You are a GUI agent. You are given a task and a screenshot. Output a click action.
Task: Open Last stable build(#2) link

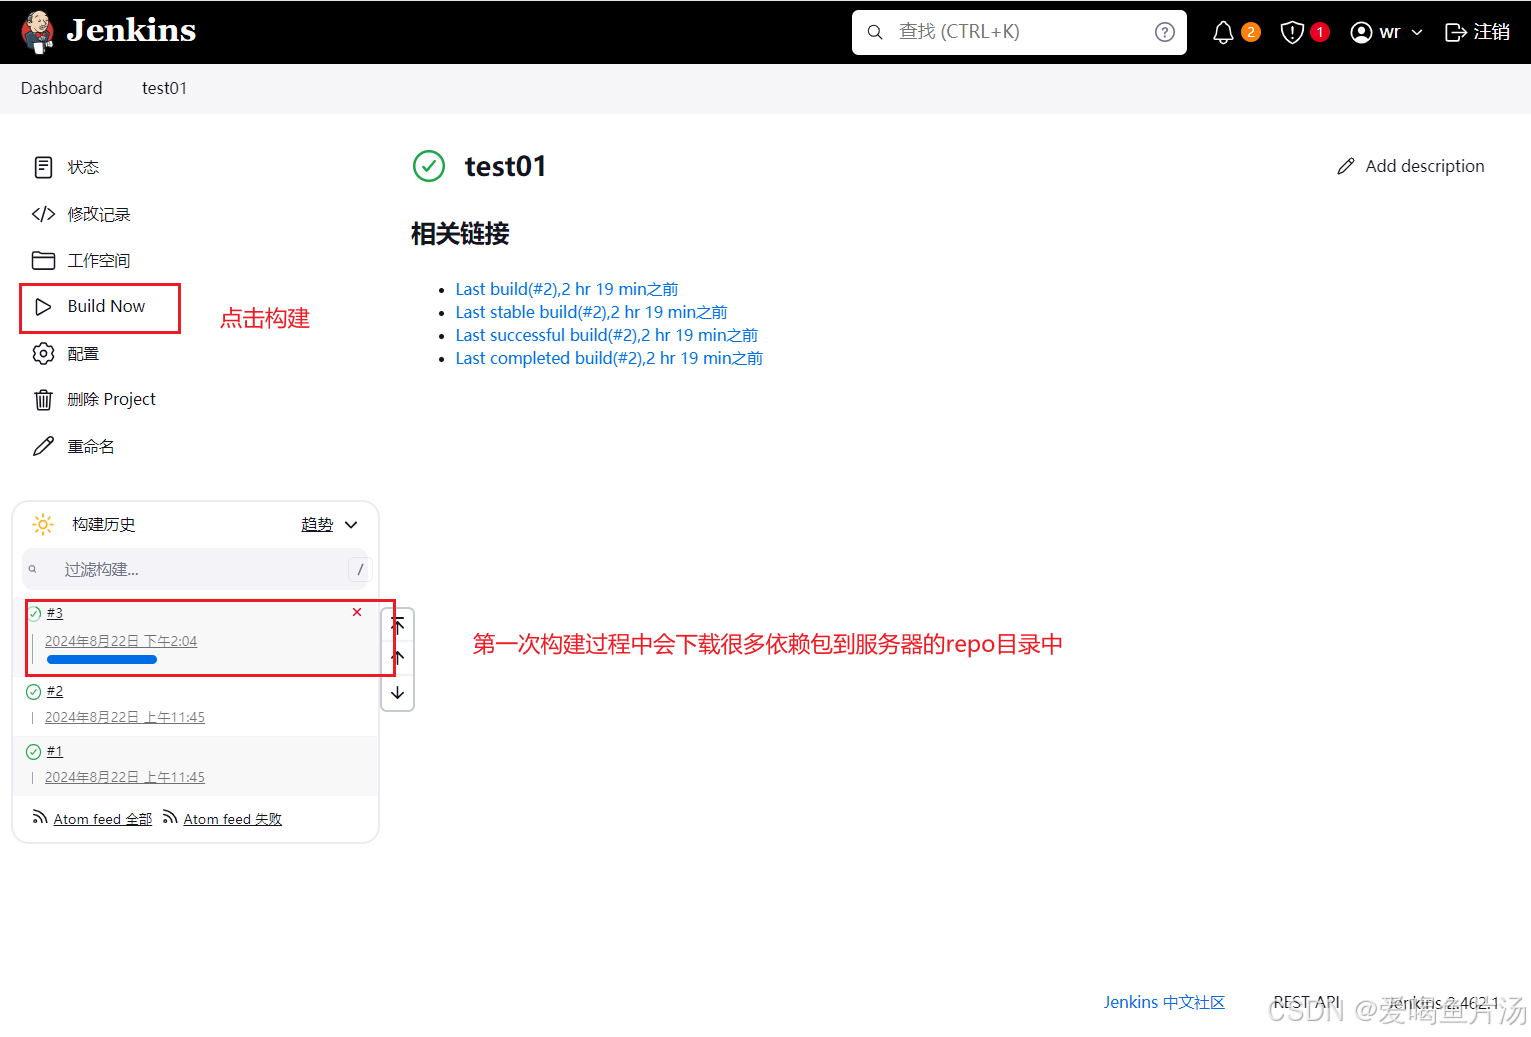tap(591, 312)
